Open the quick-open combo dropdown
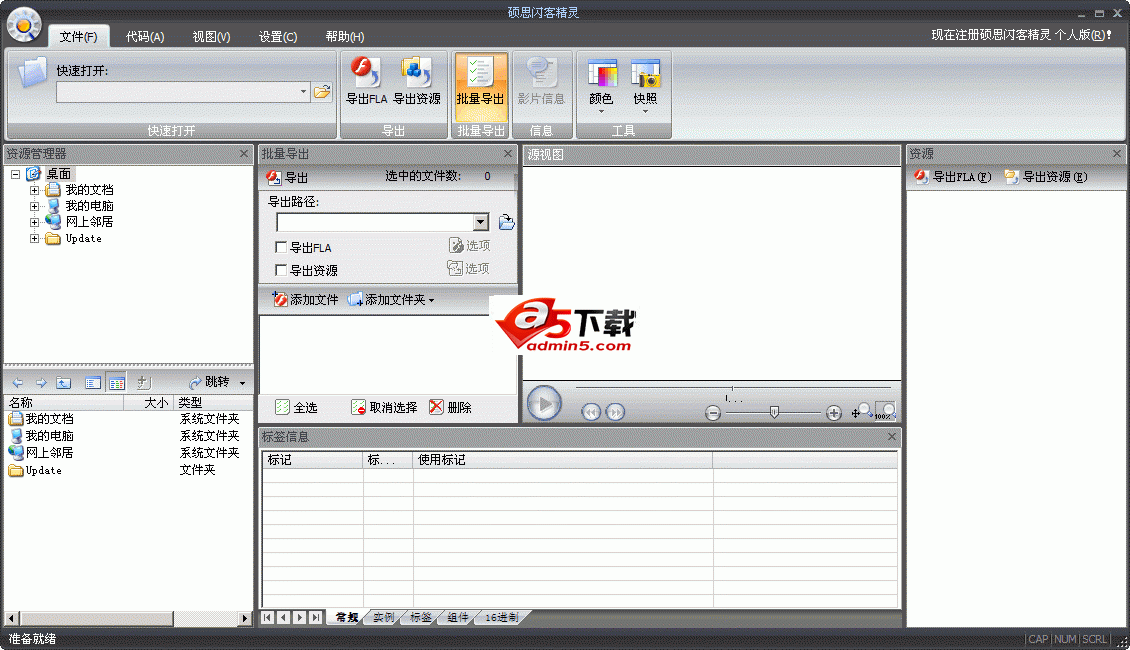 click(x=303, y=92)
